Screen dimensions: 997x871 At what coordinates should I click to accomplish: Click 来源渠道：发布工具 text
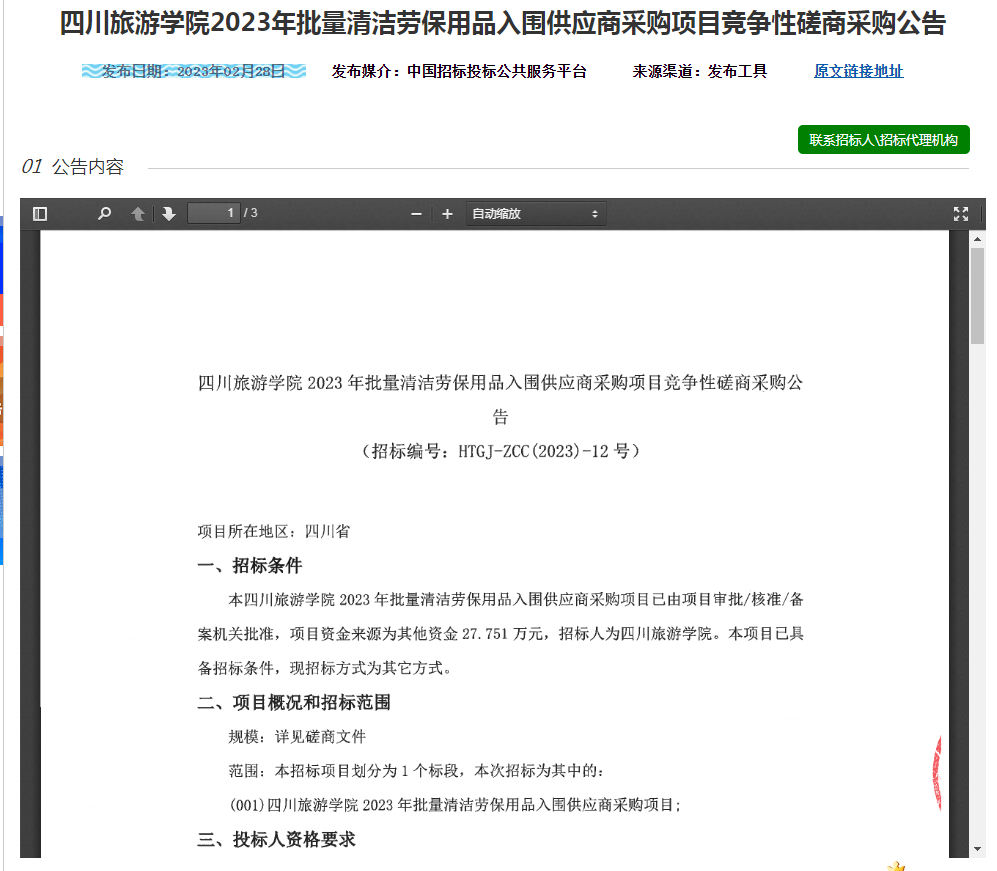point(699,71)
